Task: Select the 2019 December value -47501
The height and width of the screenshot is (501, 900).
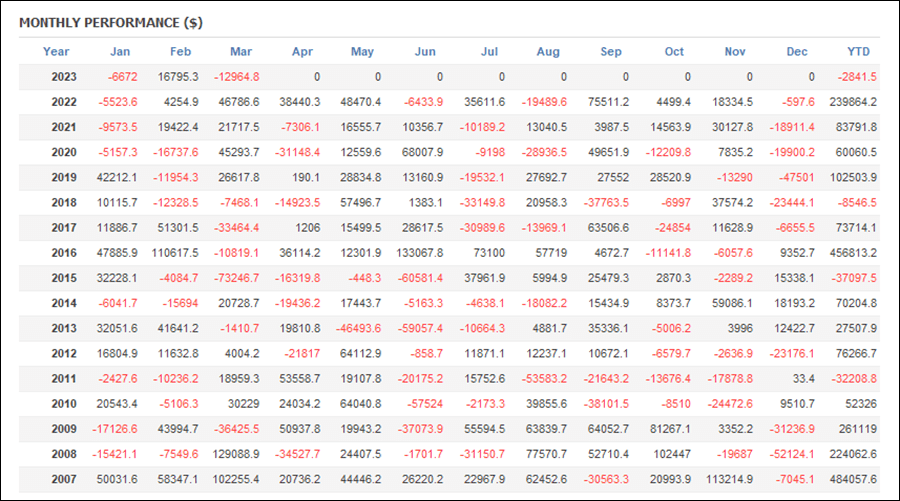Action: (796, 178)
